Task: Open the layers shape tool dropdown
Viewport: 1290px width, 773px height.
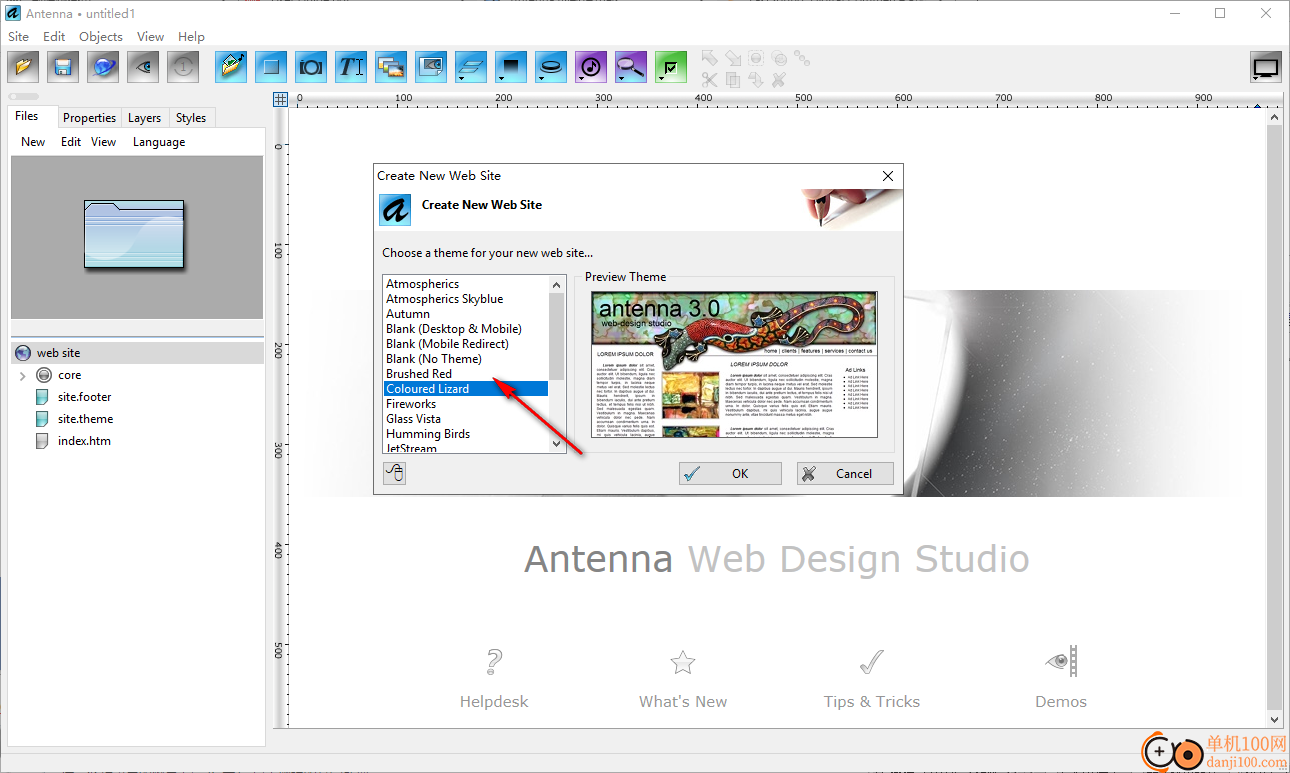Action: [x=471, y=67]
